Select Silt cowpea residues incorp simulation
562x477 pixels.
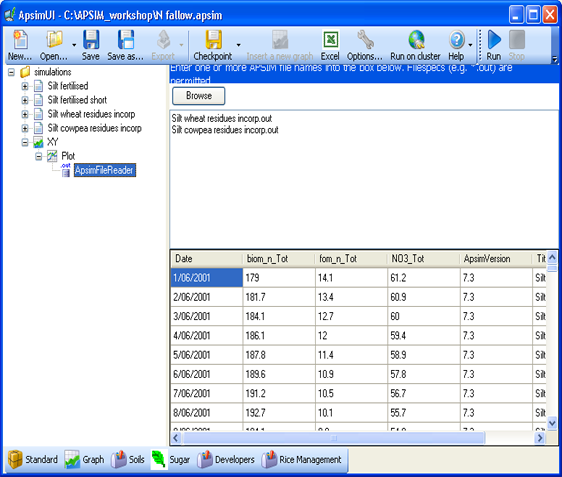click(x=95, y=128)
